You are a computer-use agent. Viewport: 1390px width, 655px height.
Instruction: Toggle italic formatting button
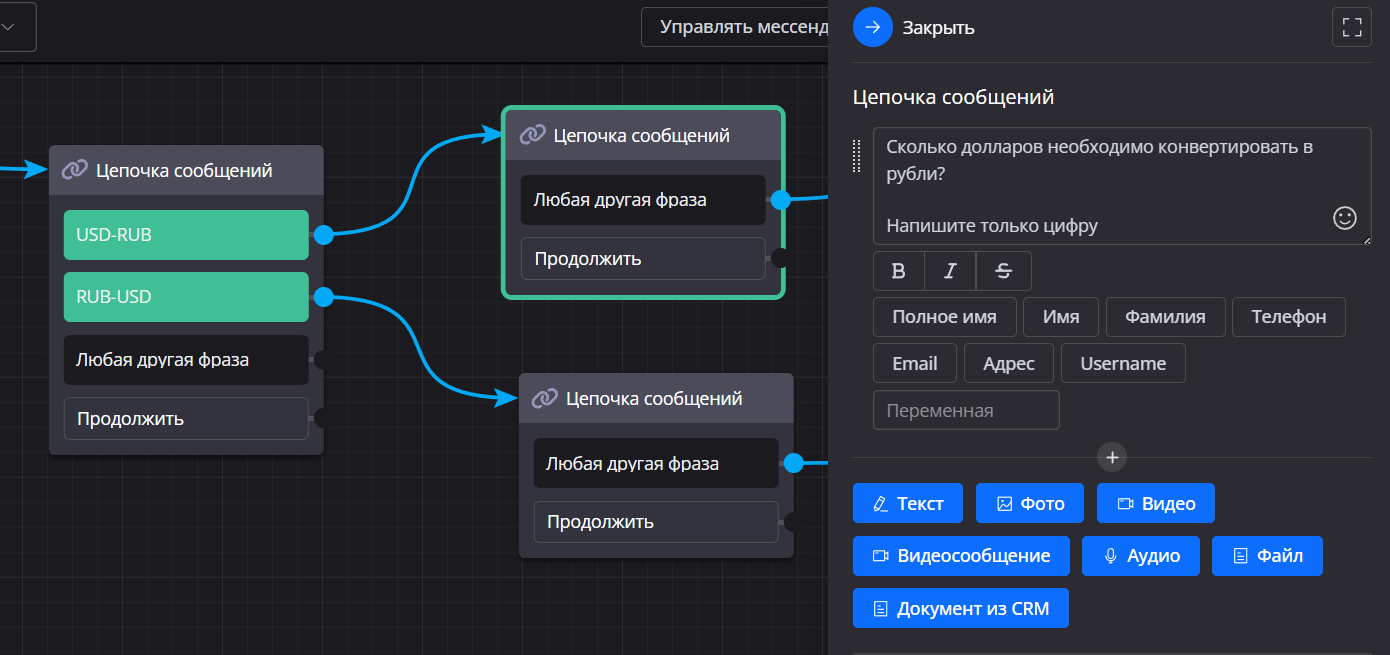[x=951, y=271]
